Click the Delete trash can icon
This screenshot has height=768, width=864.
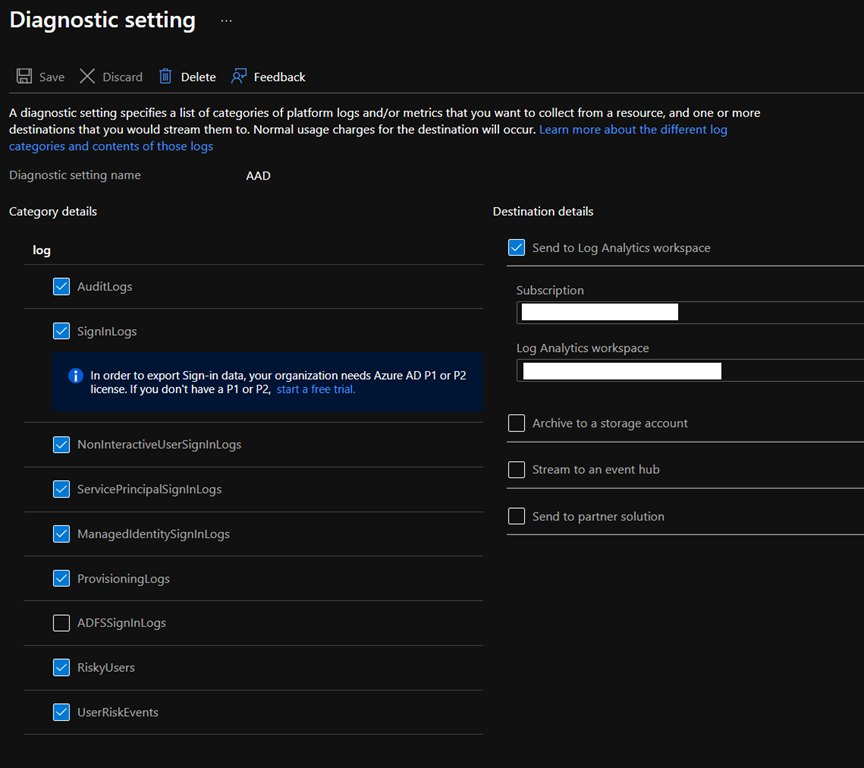coord(166,77)
